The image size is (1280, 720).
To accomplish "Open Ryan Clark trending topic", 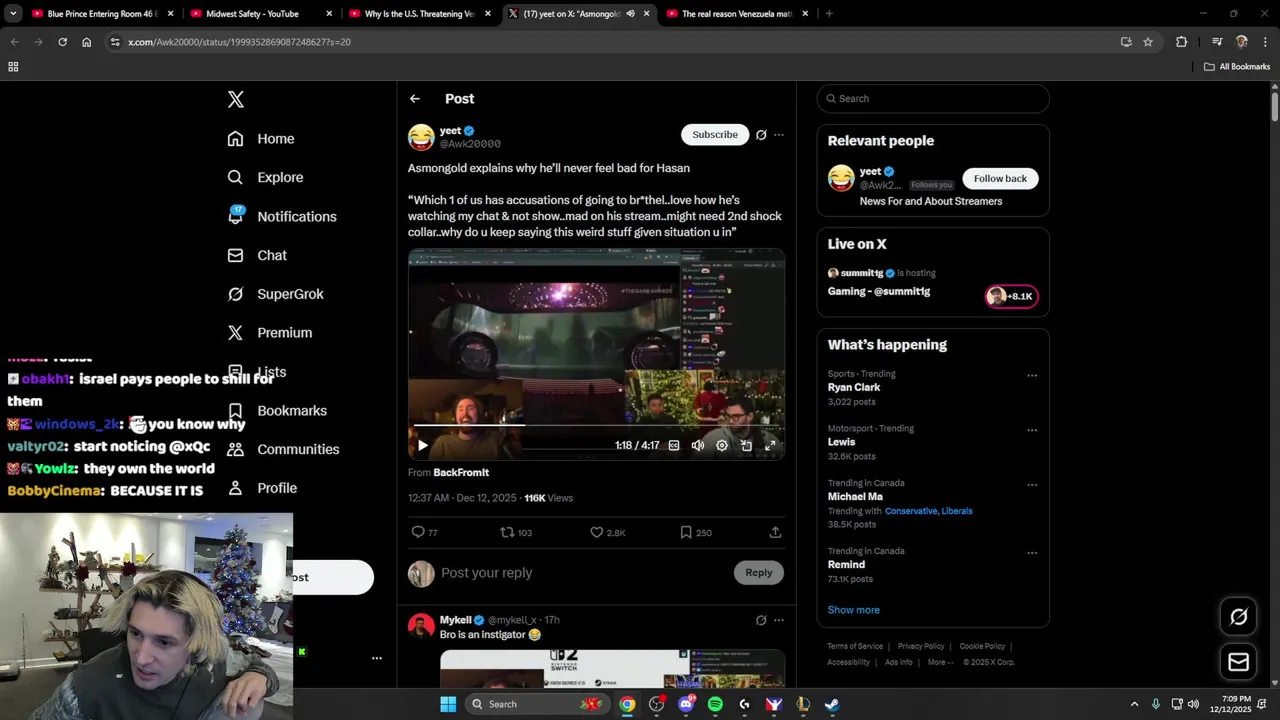I will click(854, 387).
